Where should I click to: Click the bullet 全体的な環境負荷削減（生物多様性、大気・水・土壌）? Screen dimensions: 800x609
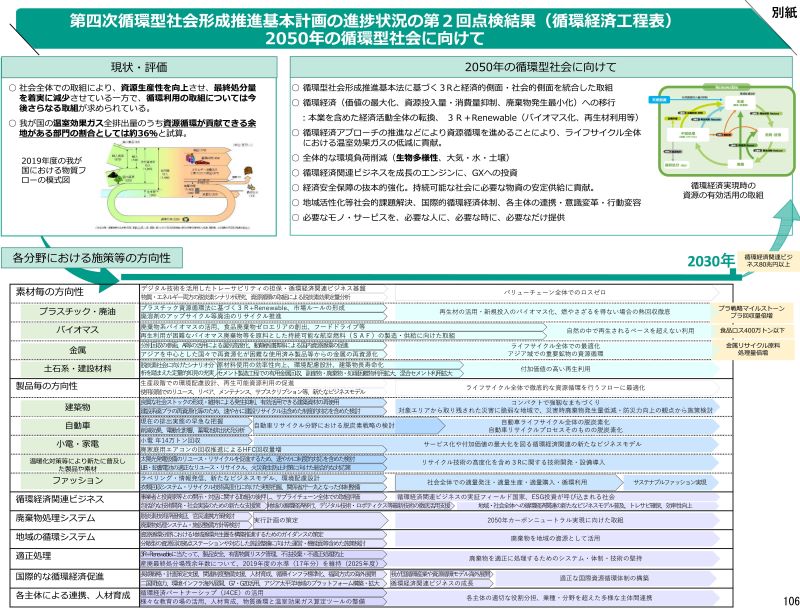pos(401,158)
